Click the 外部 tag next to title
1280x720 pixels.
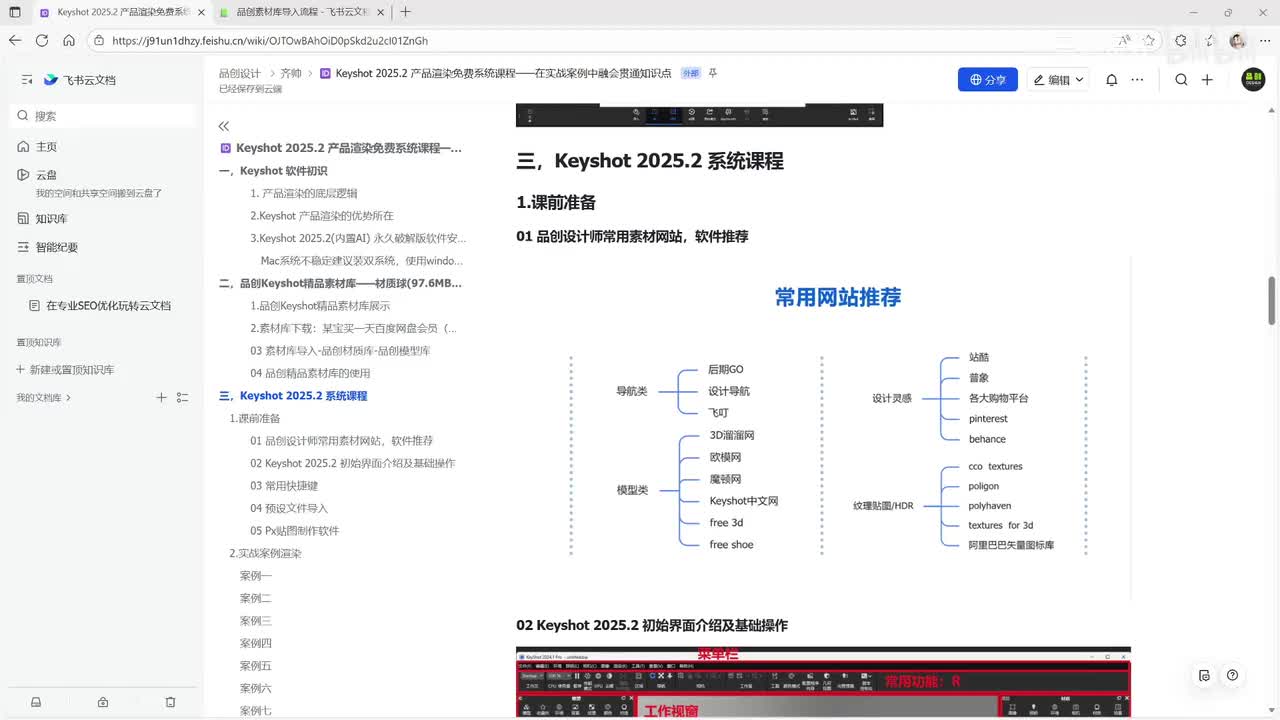pos(690,74)
